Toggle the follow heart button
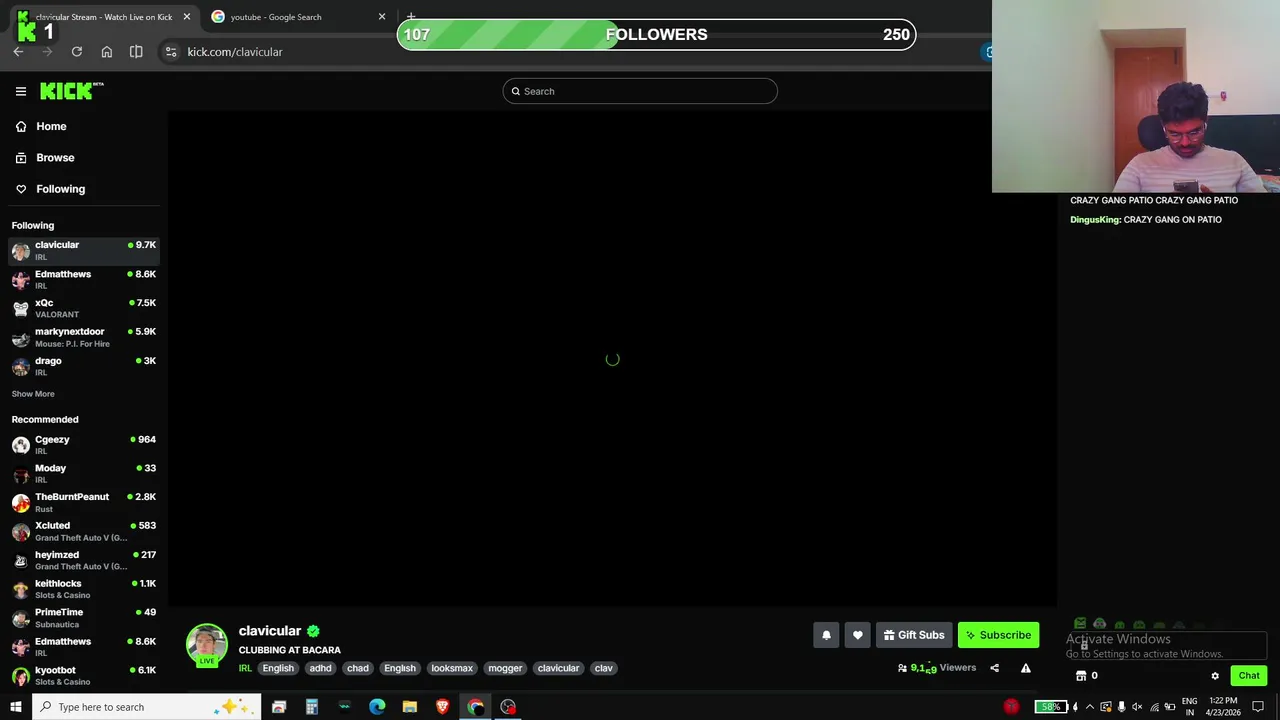Screen dimensions: 1280x720 [x=857, y=635]
